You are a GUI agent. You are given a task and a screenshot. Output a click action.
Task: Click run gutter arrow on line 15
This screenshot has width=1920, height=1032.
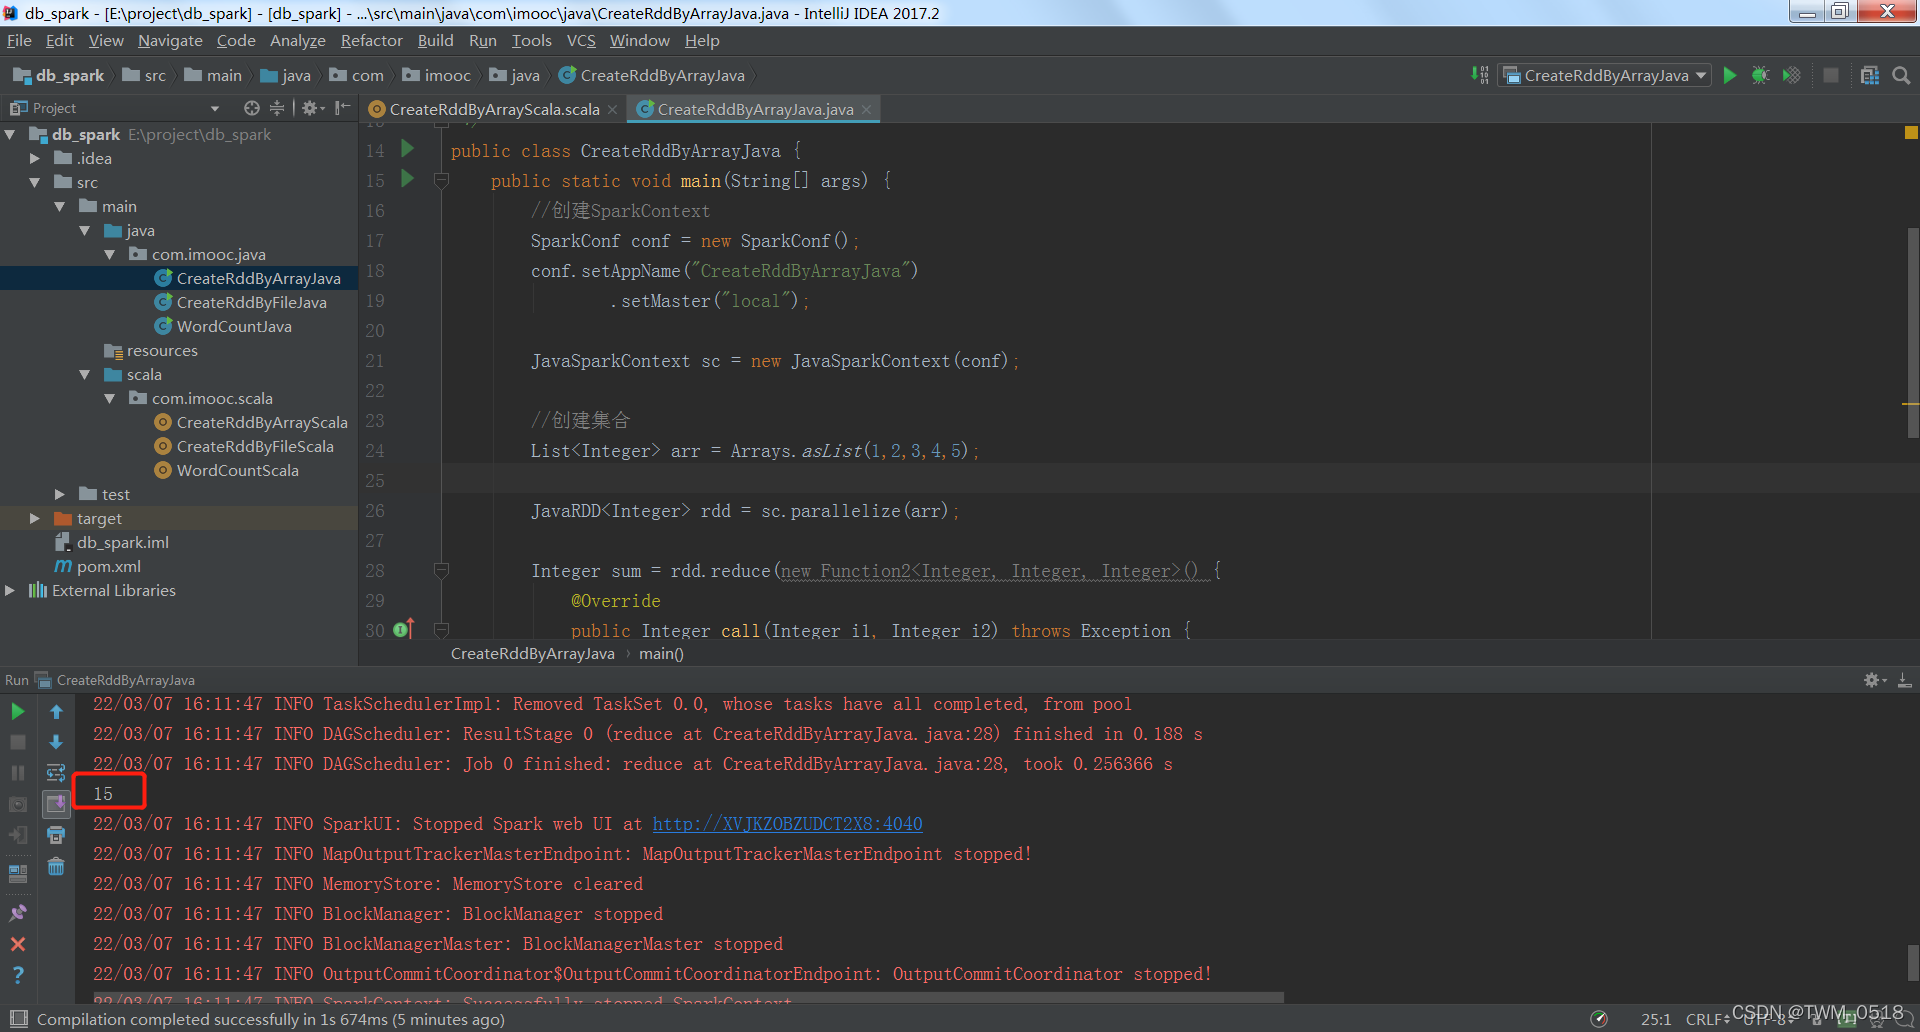(x=407, y=179)
